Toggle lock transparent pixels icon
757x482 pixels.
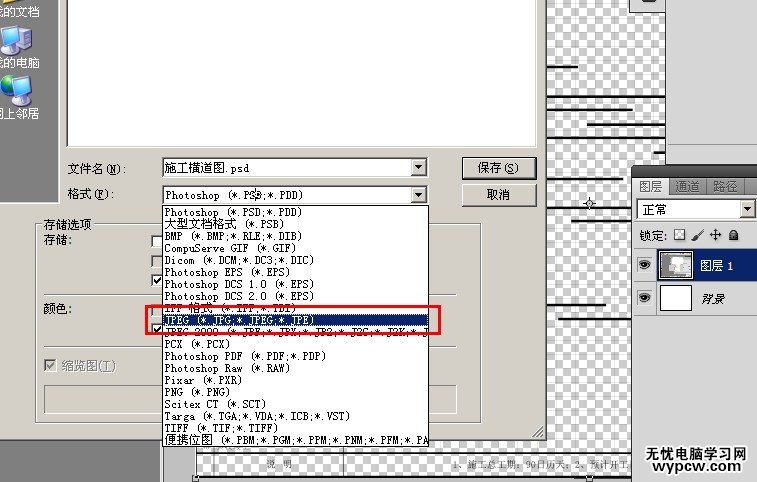point(679,235)
